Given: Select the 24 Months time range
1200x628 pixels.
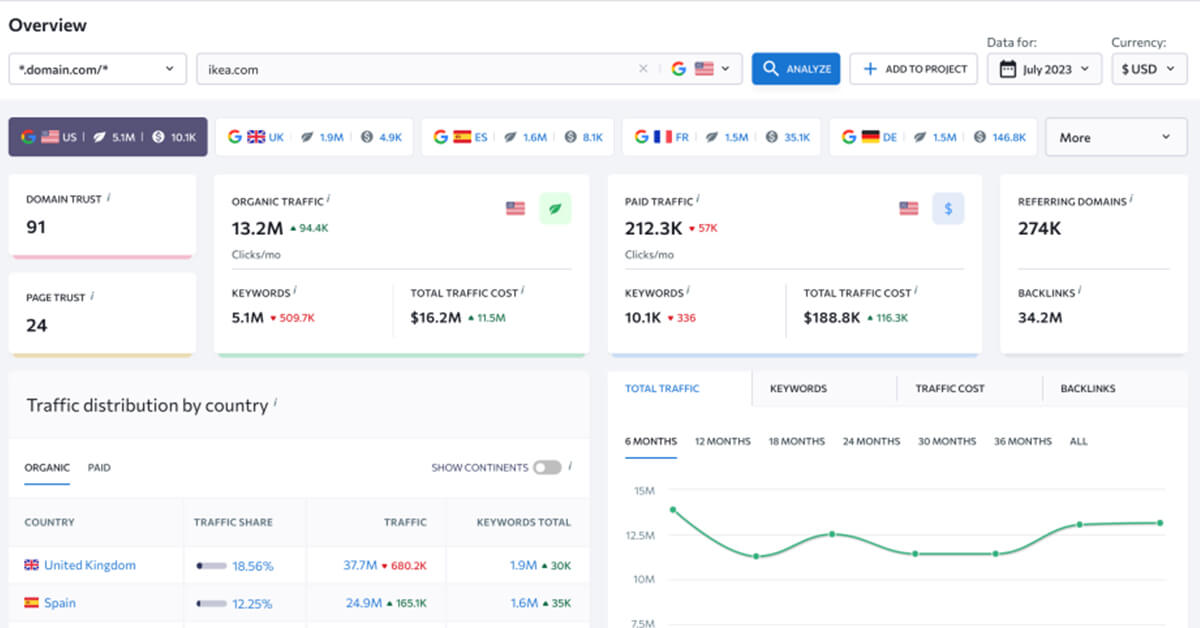Looking at the screenshot, I should (x=871, y=441).
